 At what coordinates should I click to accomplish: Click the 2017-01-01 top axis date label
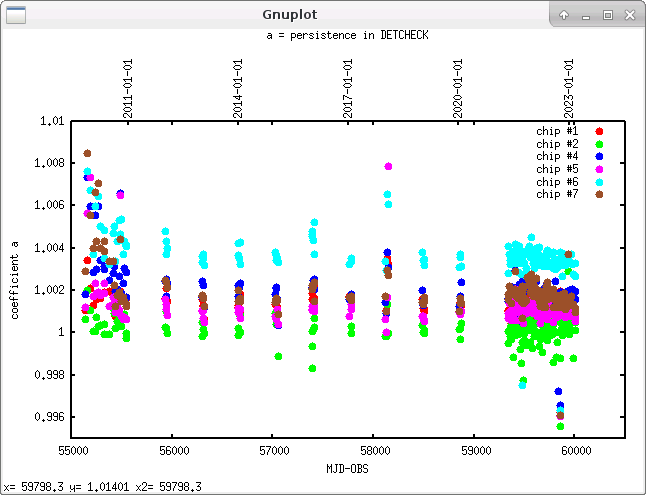pos(349,89)
